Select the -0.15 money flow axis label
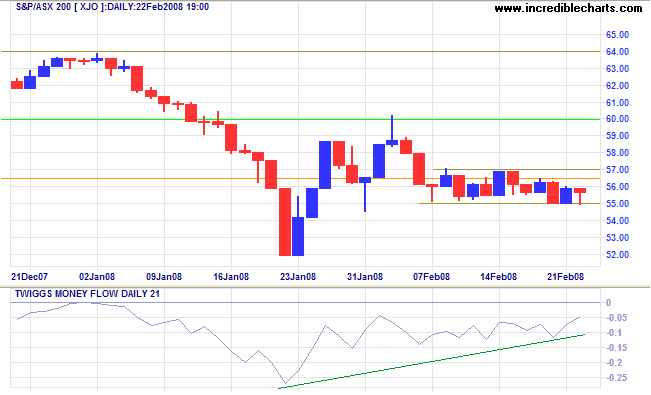 616,348
